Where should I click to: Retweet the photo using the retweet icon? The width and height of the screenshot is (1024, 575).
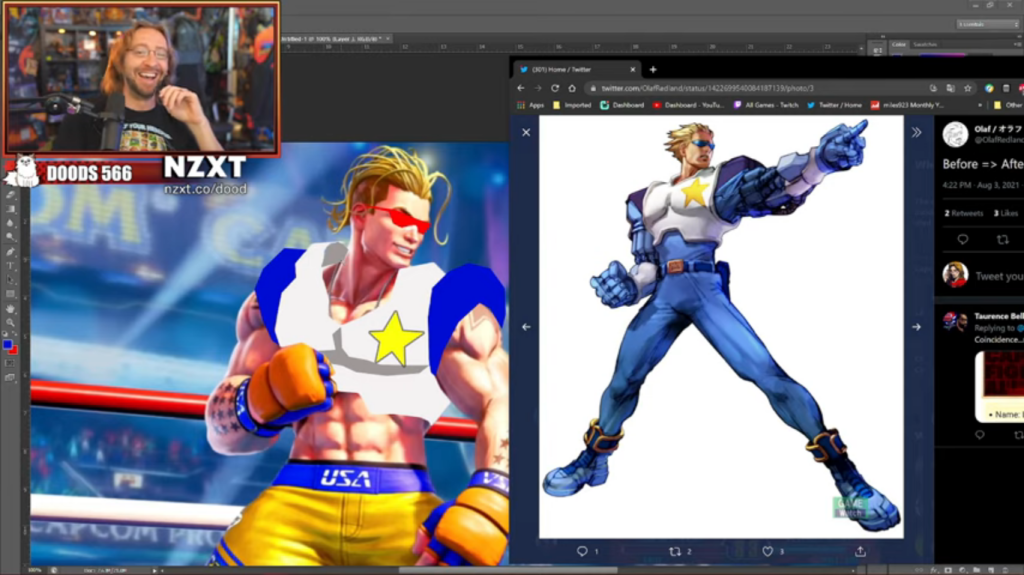point(675,551)
